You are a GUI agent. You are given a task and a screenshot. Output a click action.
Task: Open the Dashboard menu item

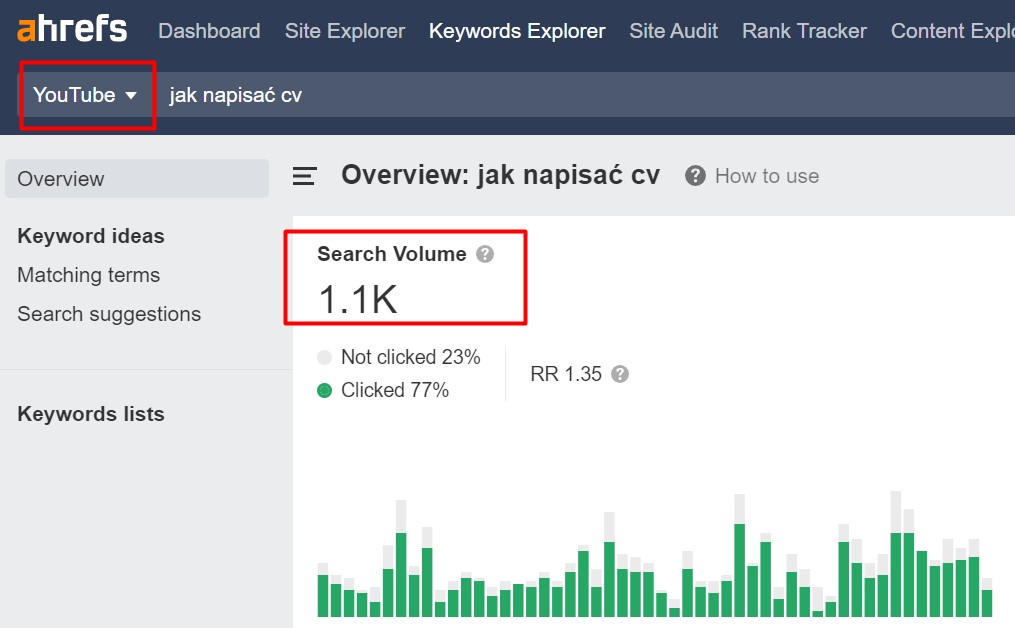(x=209, y=30)
